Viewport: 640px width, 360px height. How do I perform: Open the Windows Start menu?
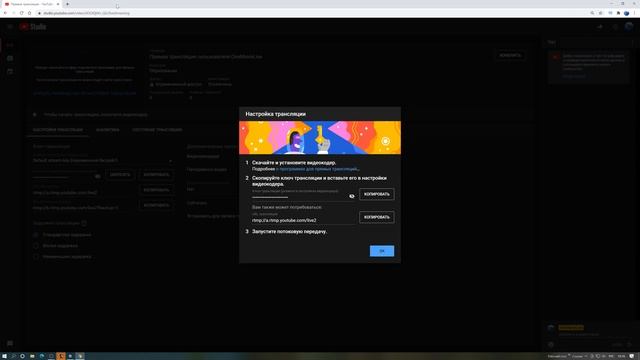(x=4, y=356)
